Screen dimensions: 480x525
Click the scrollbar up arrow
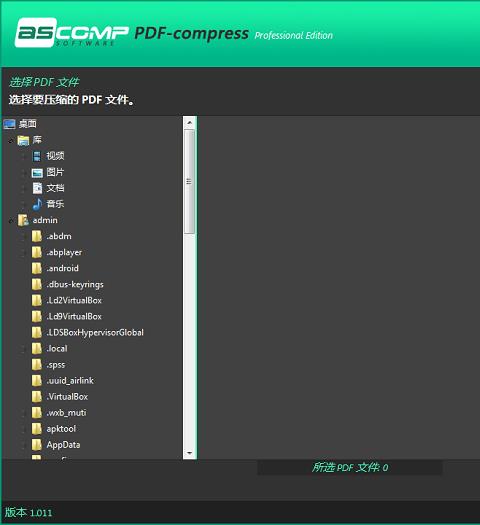tap(190, 123)
